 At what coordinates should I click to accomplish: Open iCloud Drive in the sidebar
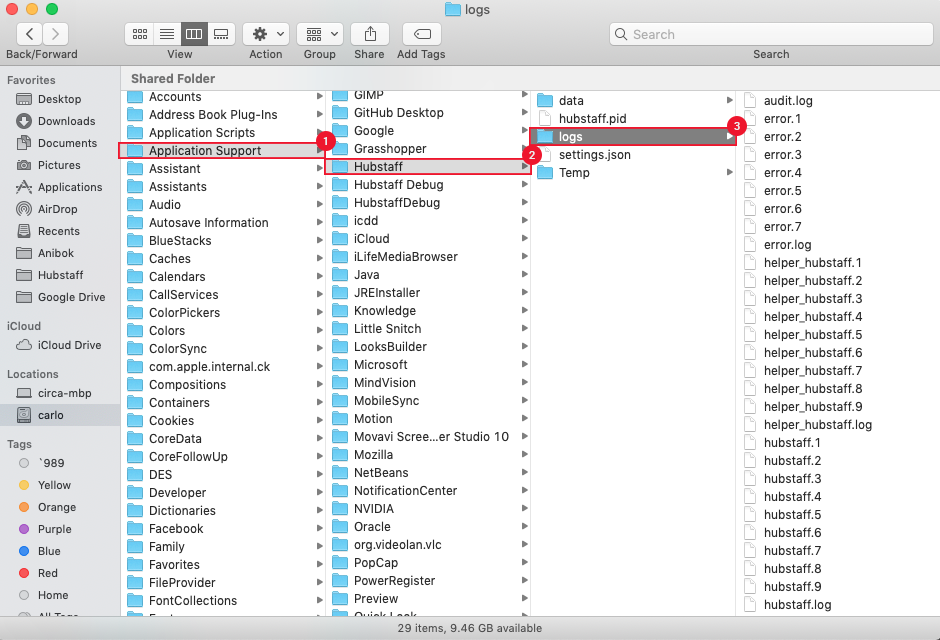click(x=59, y=345)
